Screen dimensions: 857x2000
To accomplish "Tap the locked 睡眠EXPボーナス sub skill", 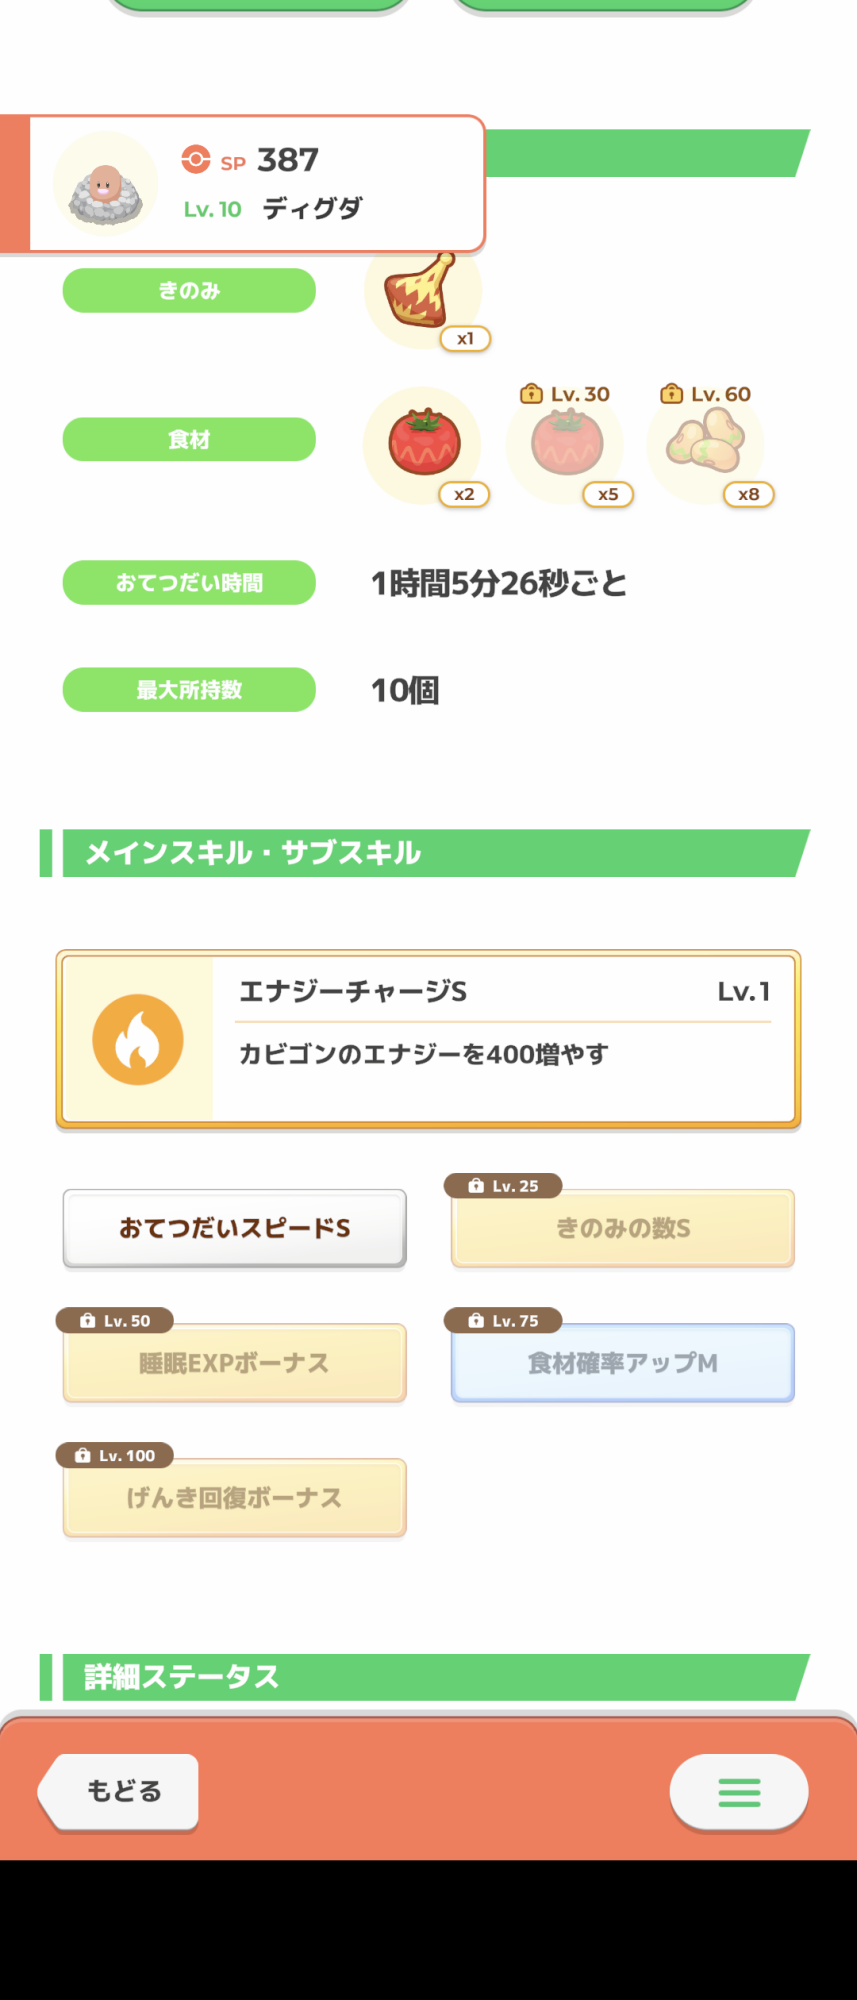I will tap(235, 1363).
